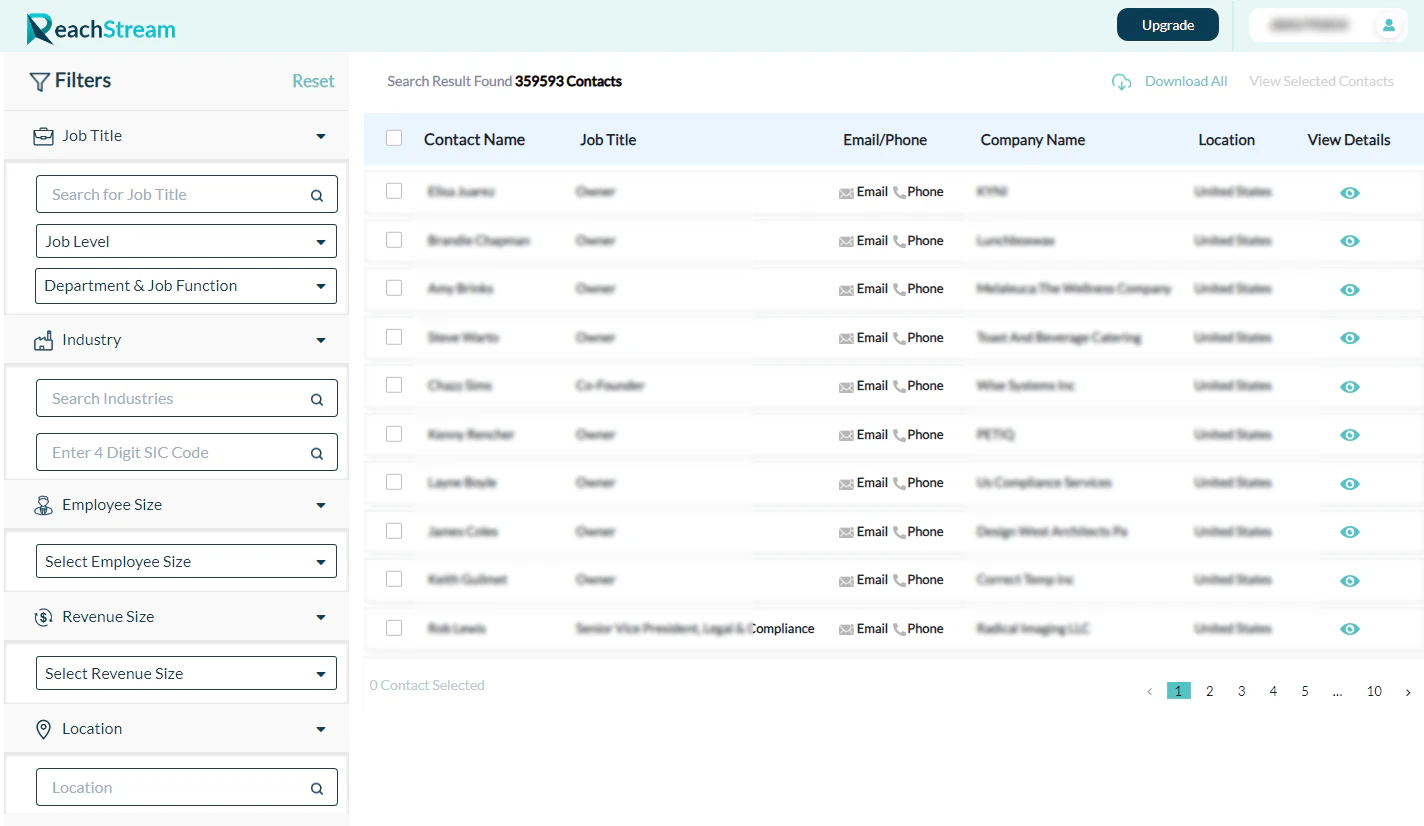
Task: Open the user account menu
Action: click(x=1389, y=24)
